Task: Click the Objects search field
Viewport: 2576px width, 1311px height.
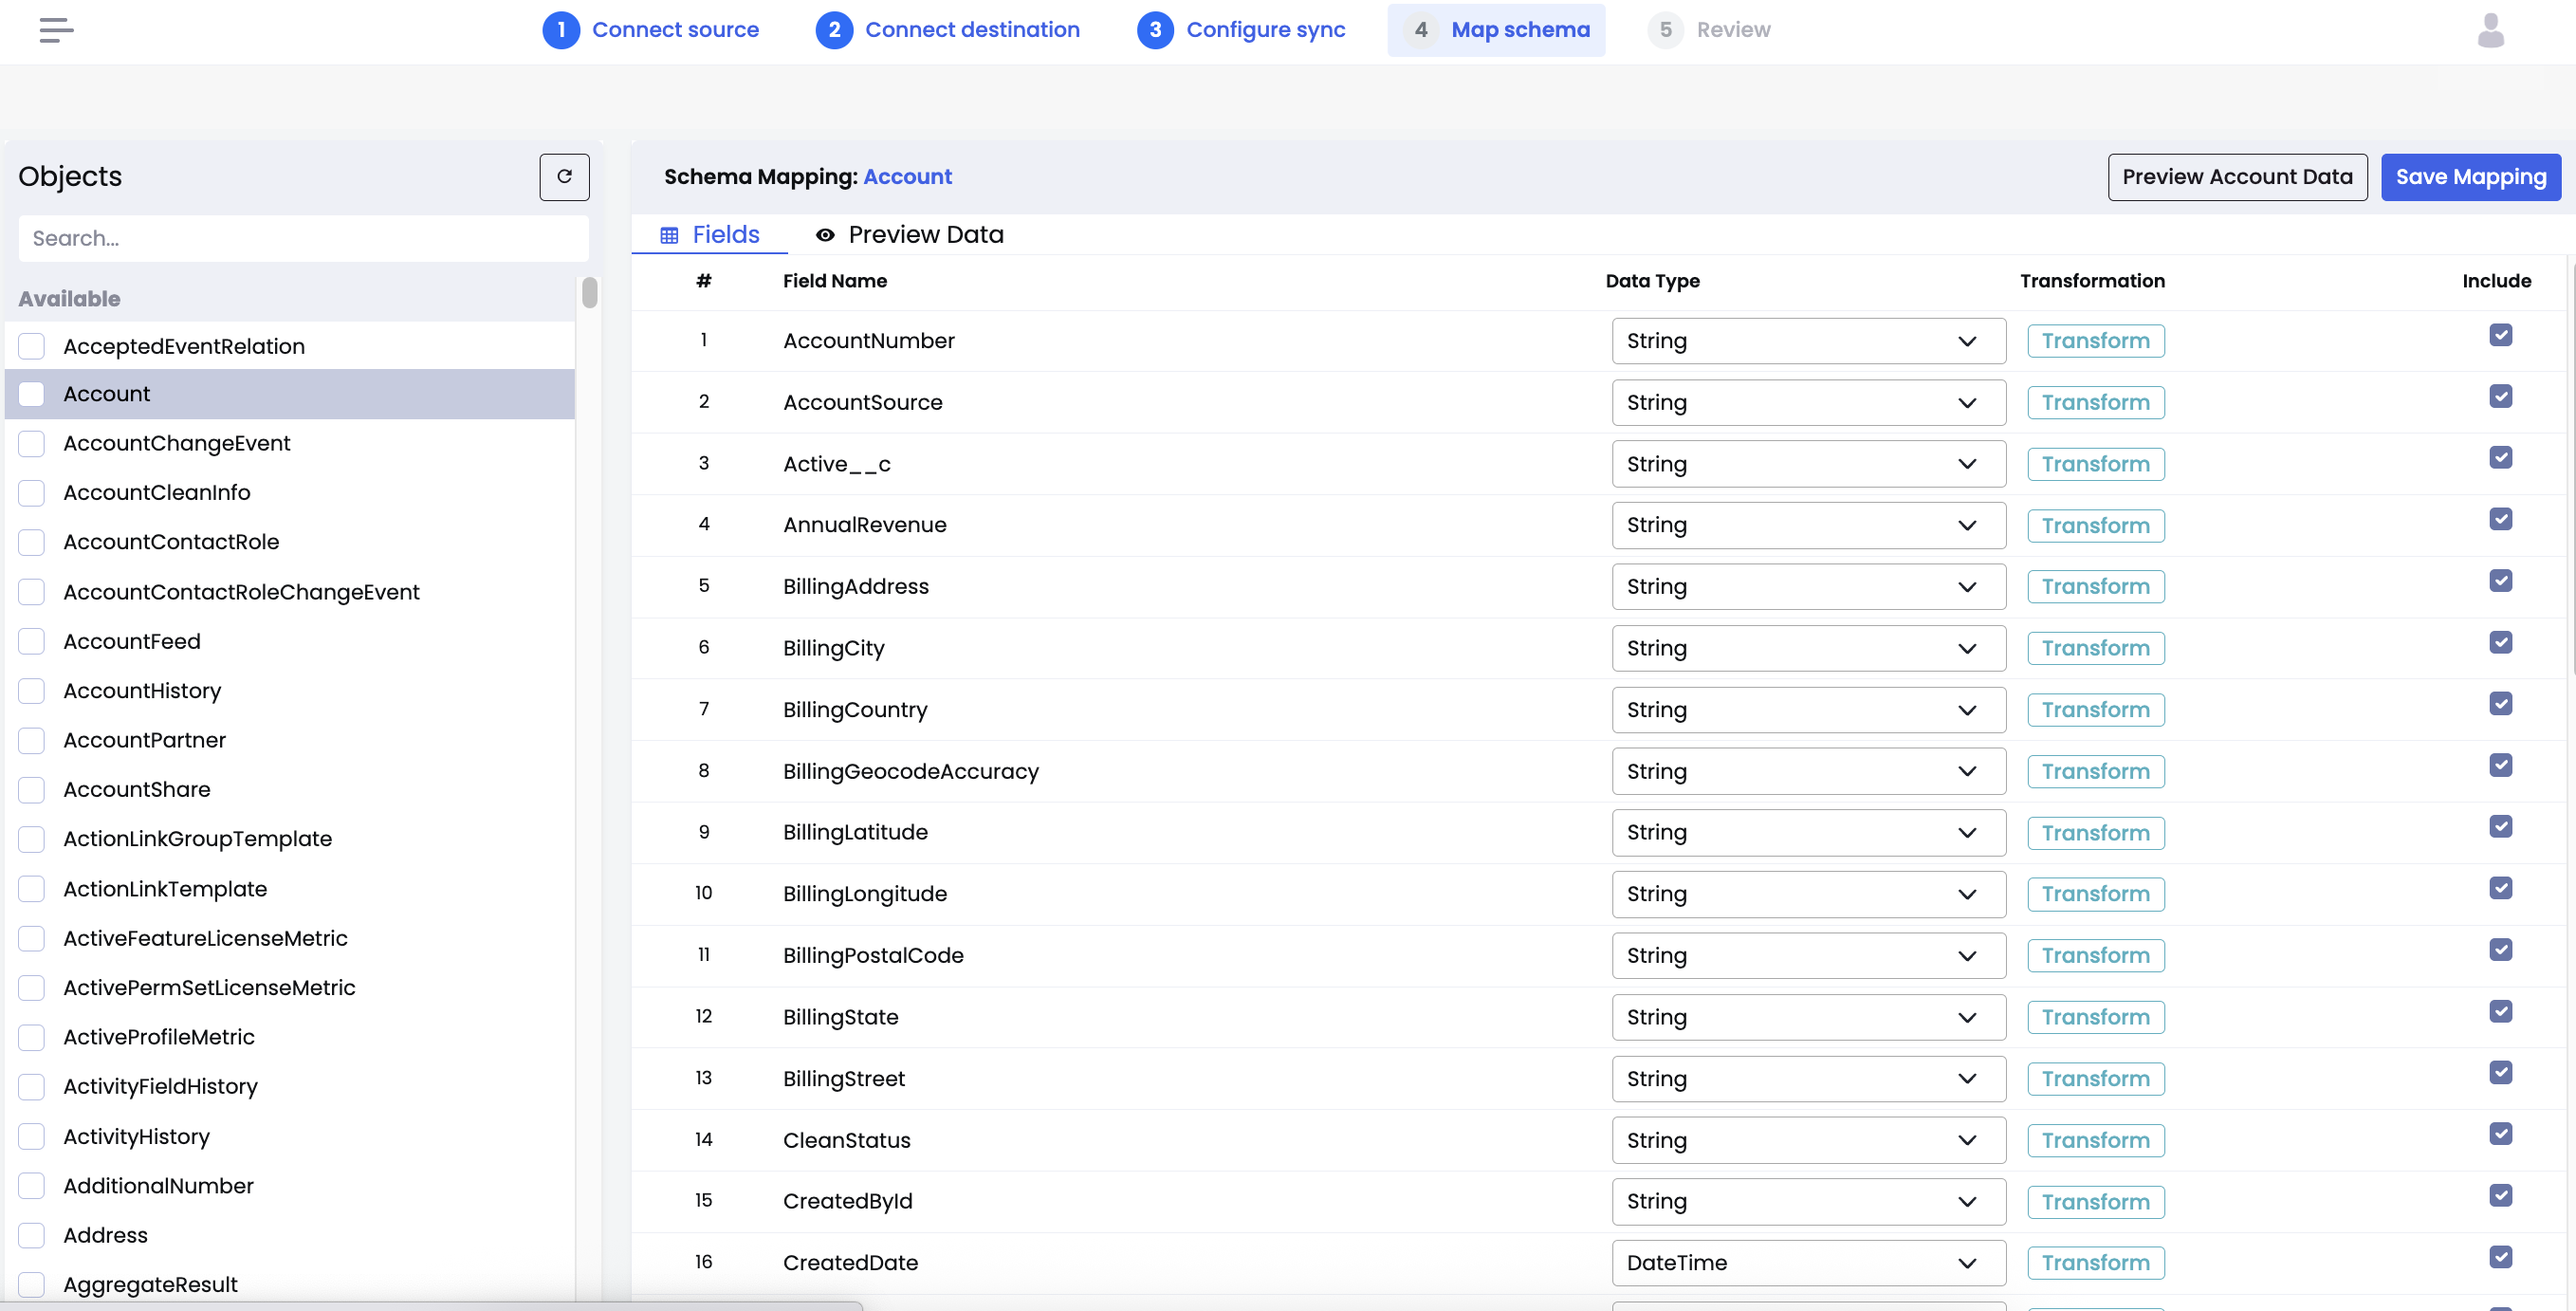Action: coord(303,239)
